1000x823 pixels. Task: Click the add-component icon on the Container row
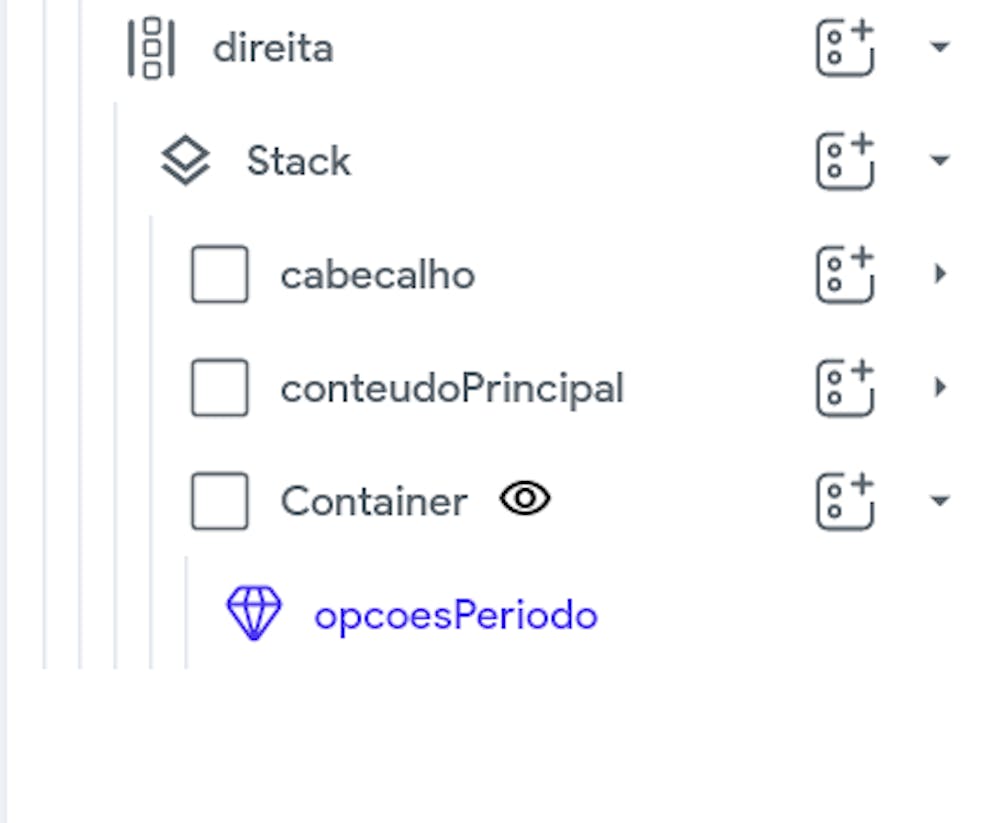pyautogui.click(x=843, y=501)
